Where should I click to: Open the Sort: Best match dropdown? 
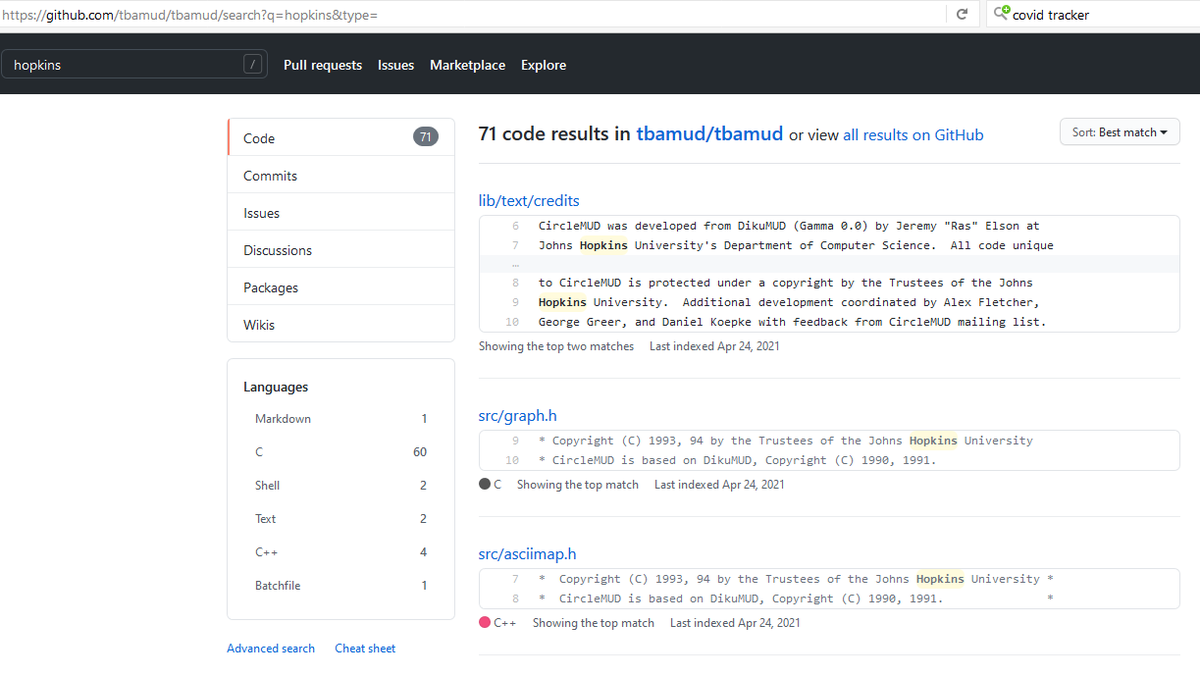(1119, 132)
